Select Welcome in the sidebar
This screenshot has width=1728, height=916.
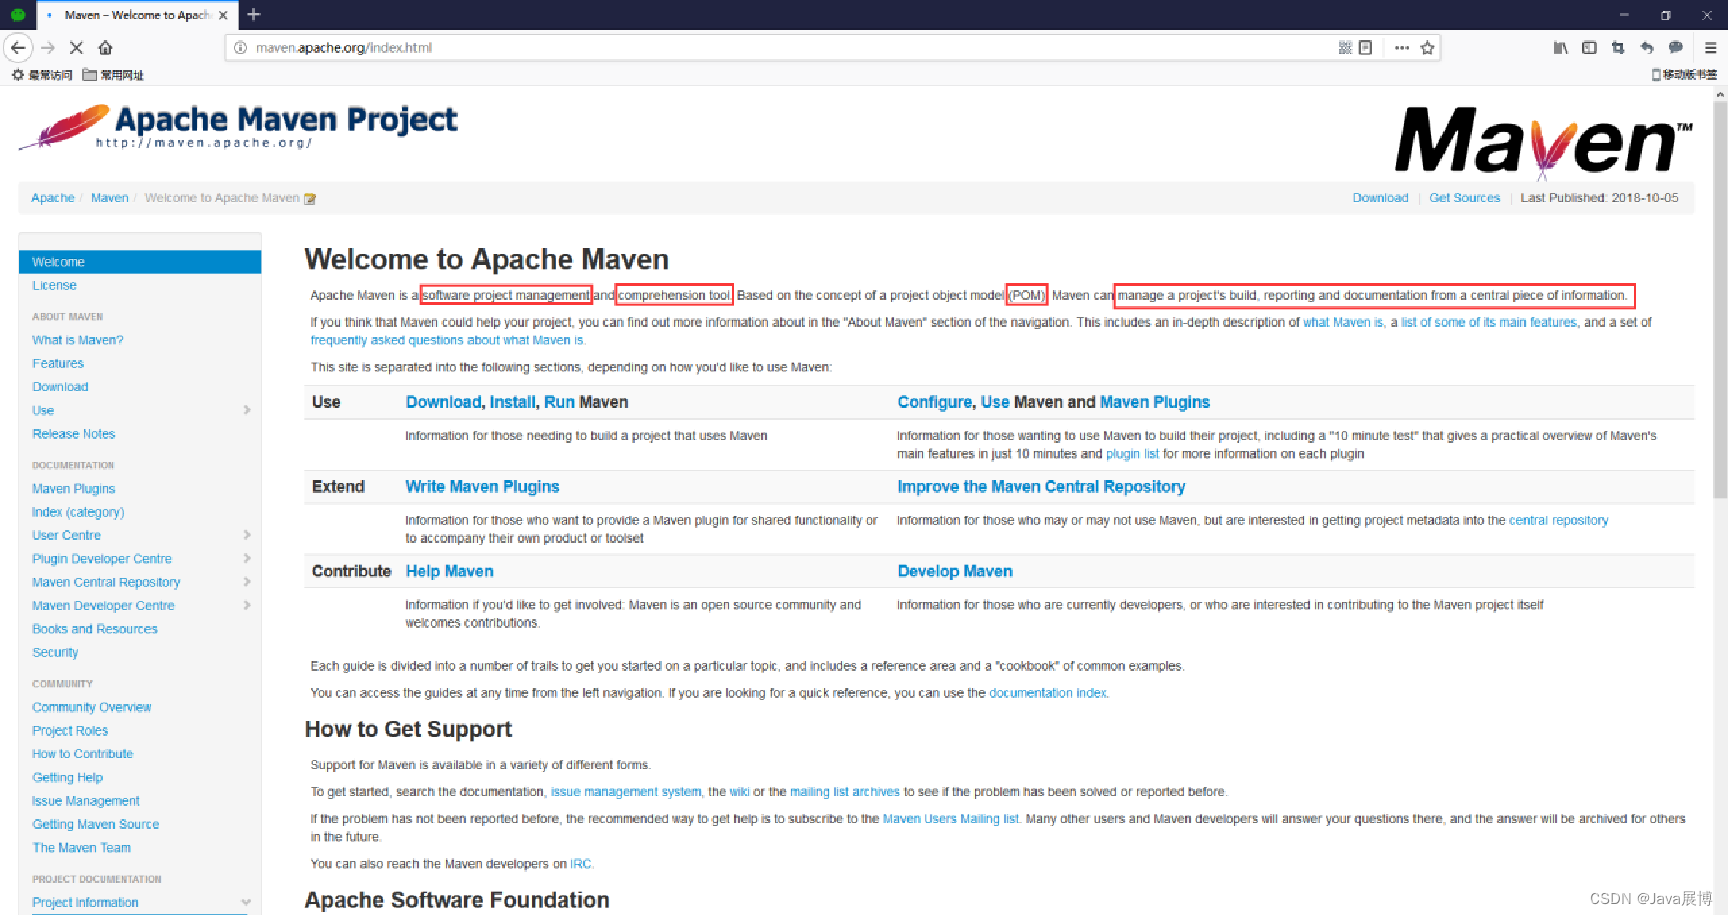140,262
